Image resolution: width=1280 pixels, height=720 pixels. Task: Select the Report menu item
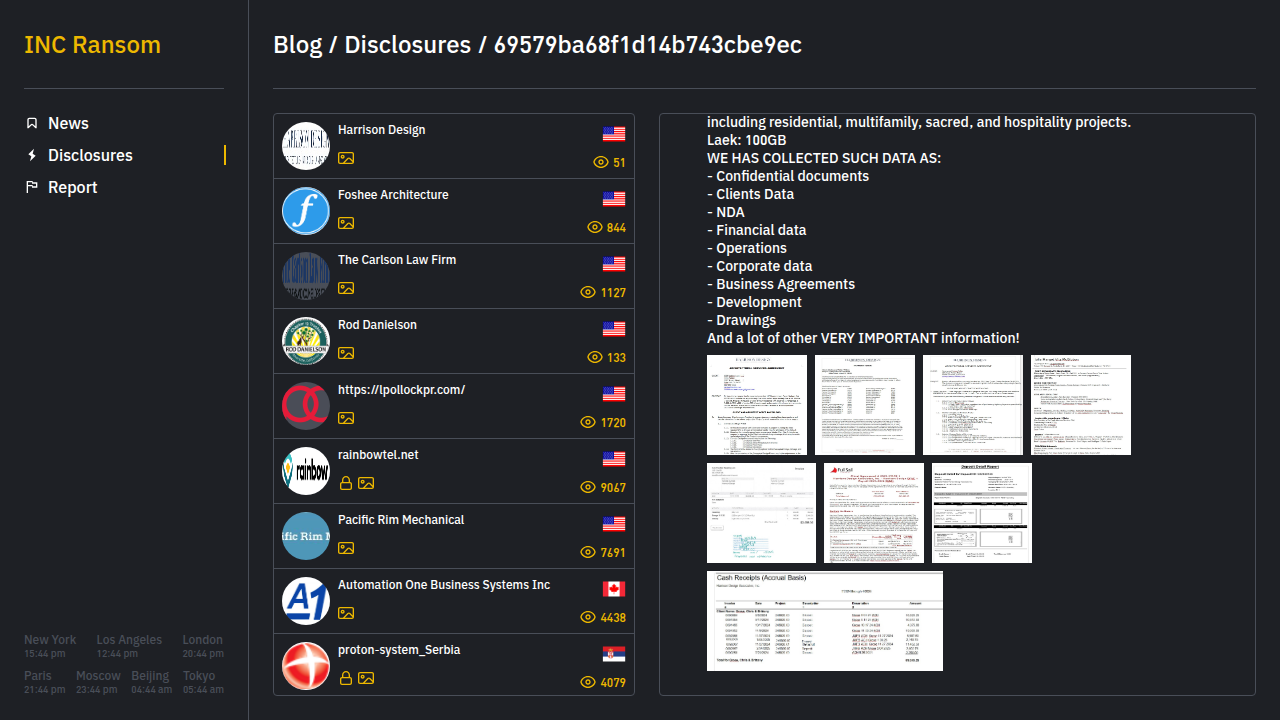72,187
